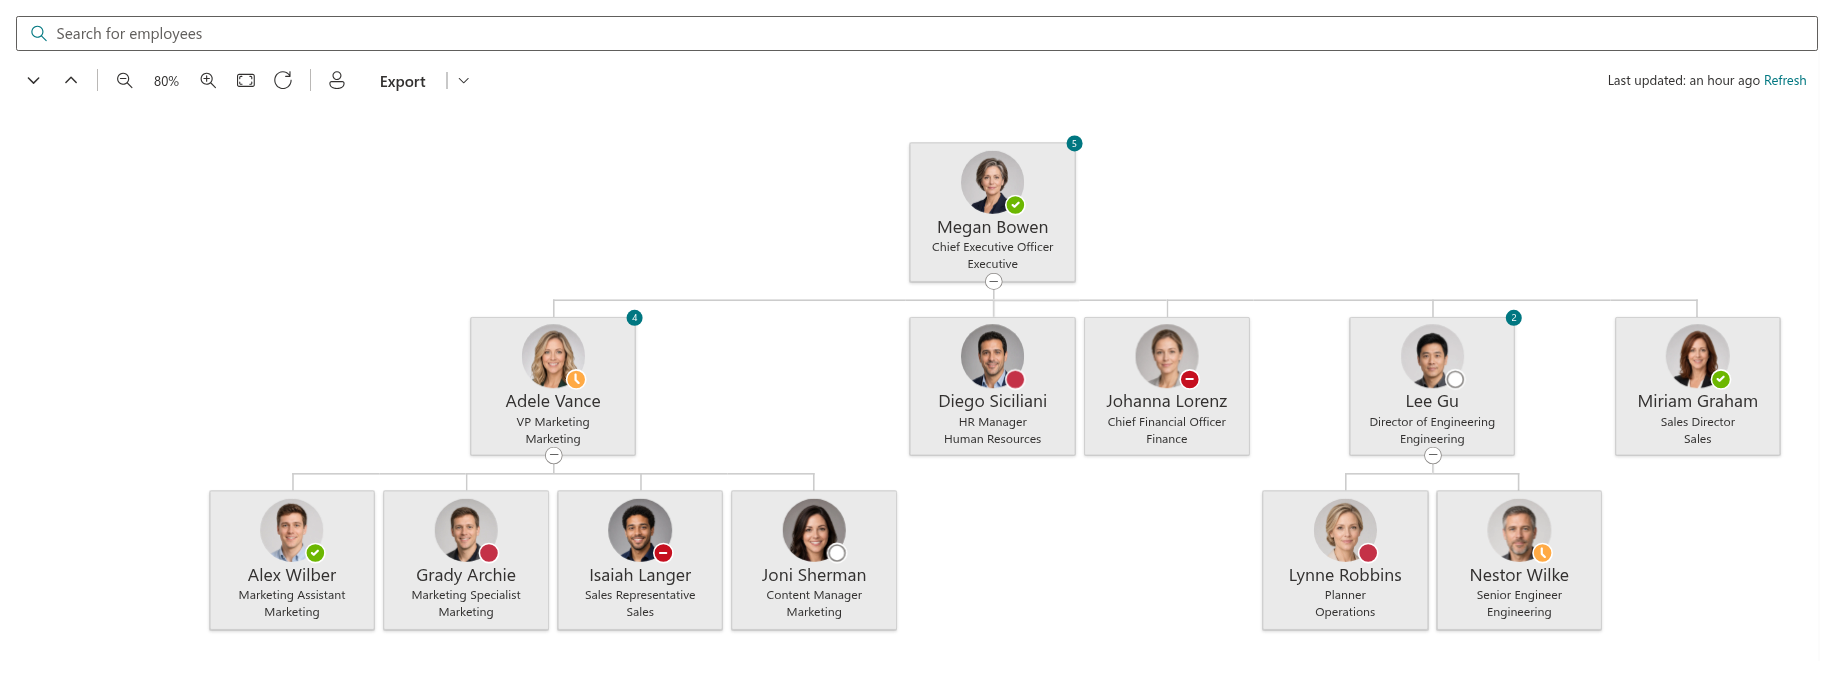This screenshot has width=1836, height=677.
Task: Select the Miriam Graham name text
Action: [x=1697, y=401]
